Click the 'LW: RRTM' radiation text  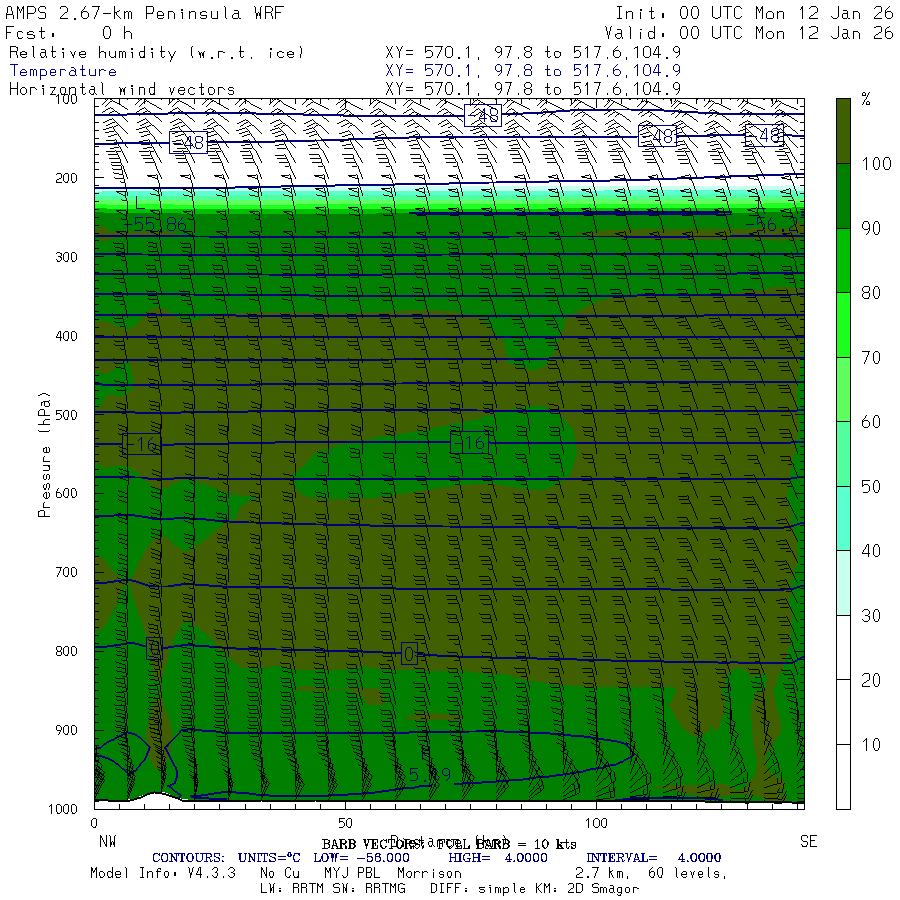(x=292, y=889)
